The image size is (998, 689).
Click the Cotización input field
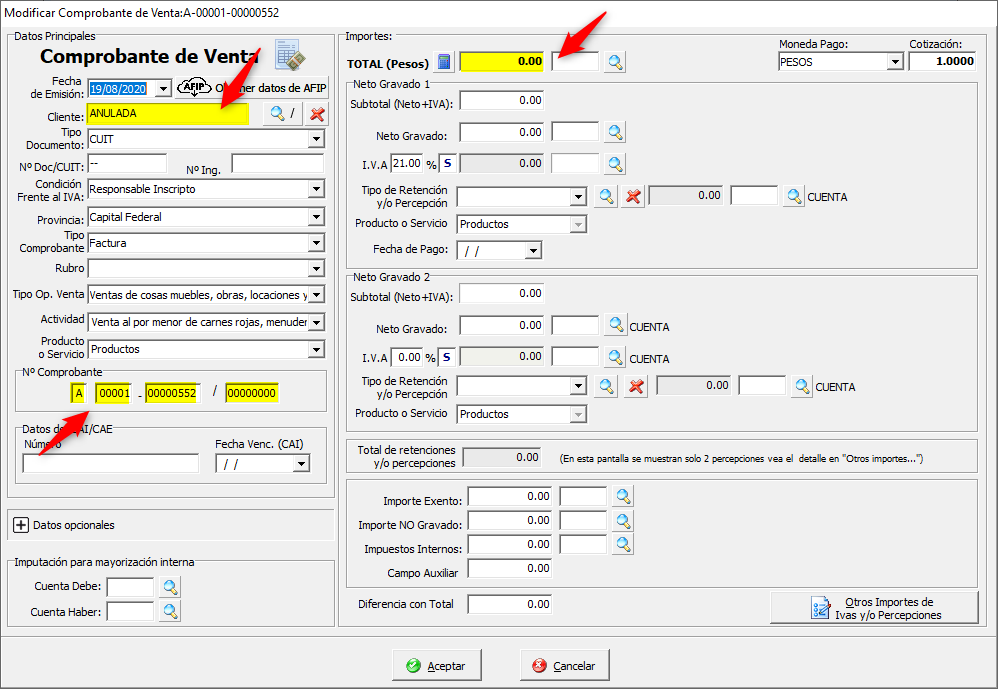tap(942, 62)
